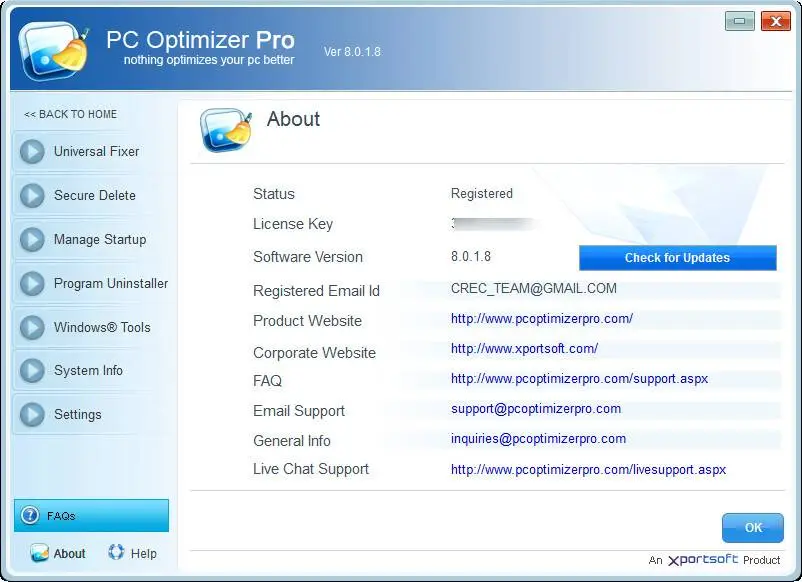Open Secure Delete section
This screenshot has width=802, height=582.
click(95, 195)
